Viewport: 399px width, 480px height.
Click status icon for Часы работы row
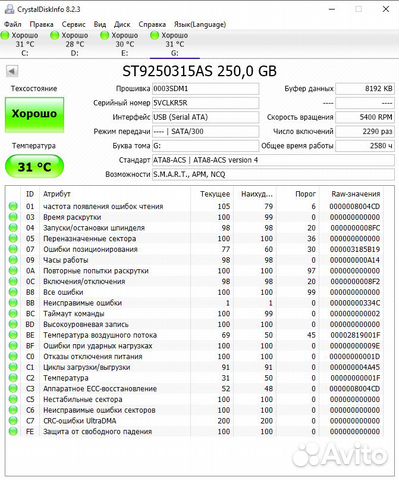pyautogui.click(x=13, y=260)
